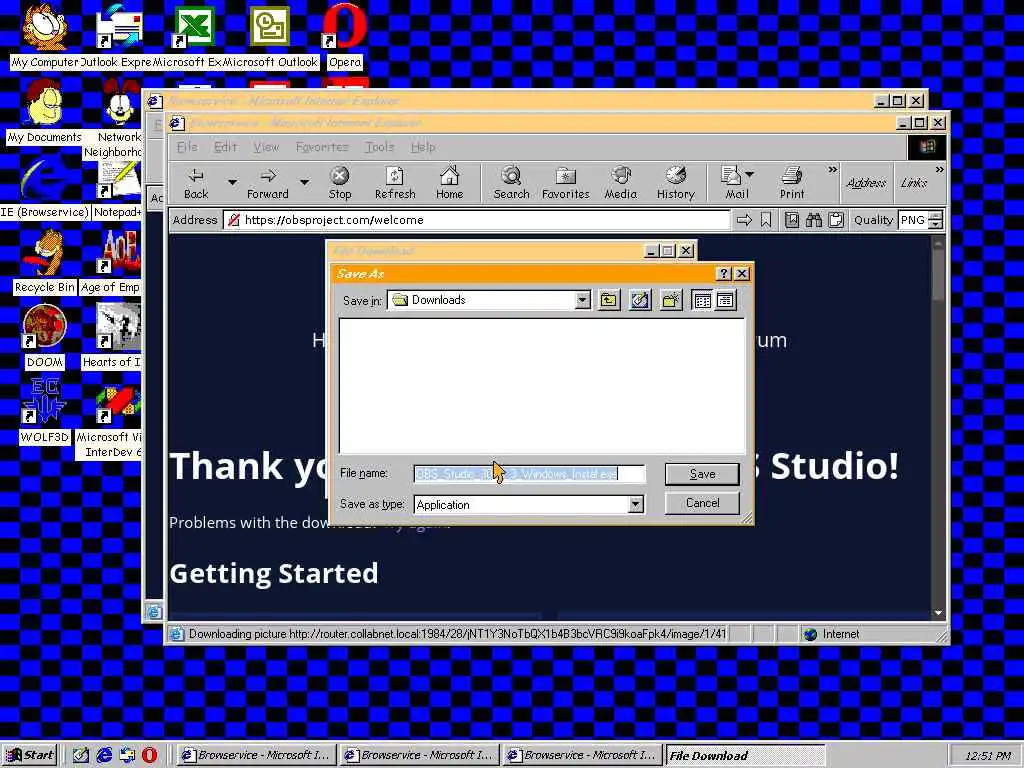Open the History toolbar button
Image resolution: width=1024 pixels, height=768 pixels.
(675, 183)
